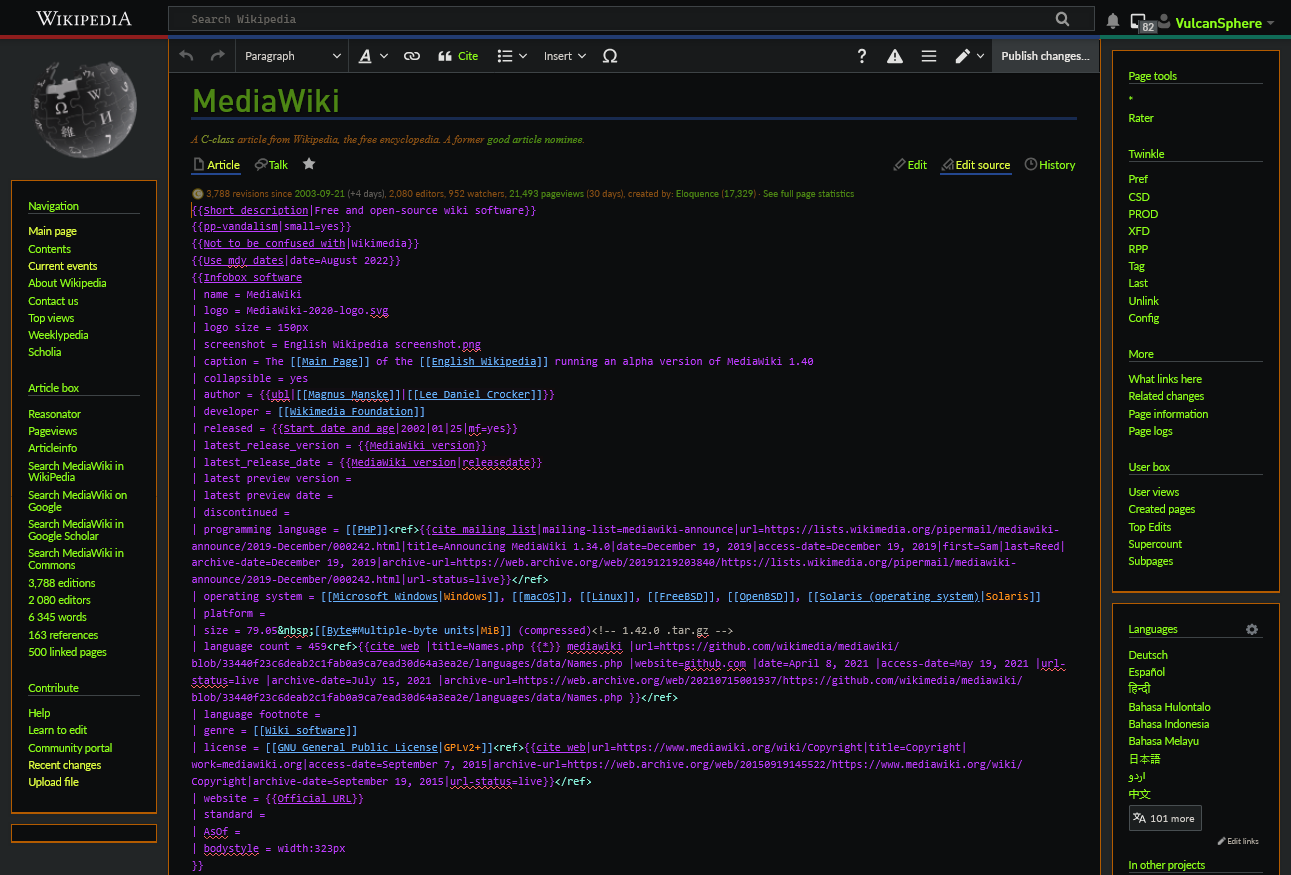Open language settings gear icon
The height and width of the screenshot is (875, 1291).
coord(1251,629)
